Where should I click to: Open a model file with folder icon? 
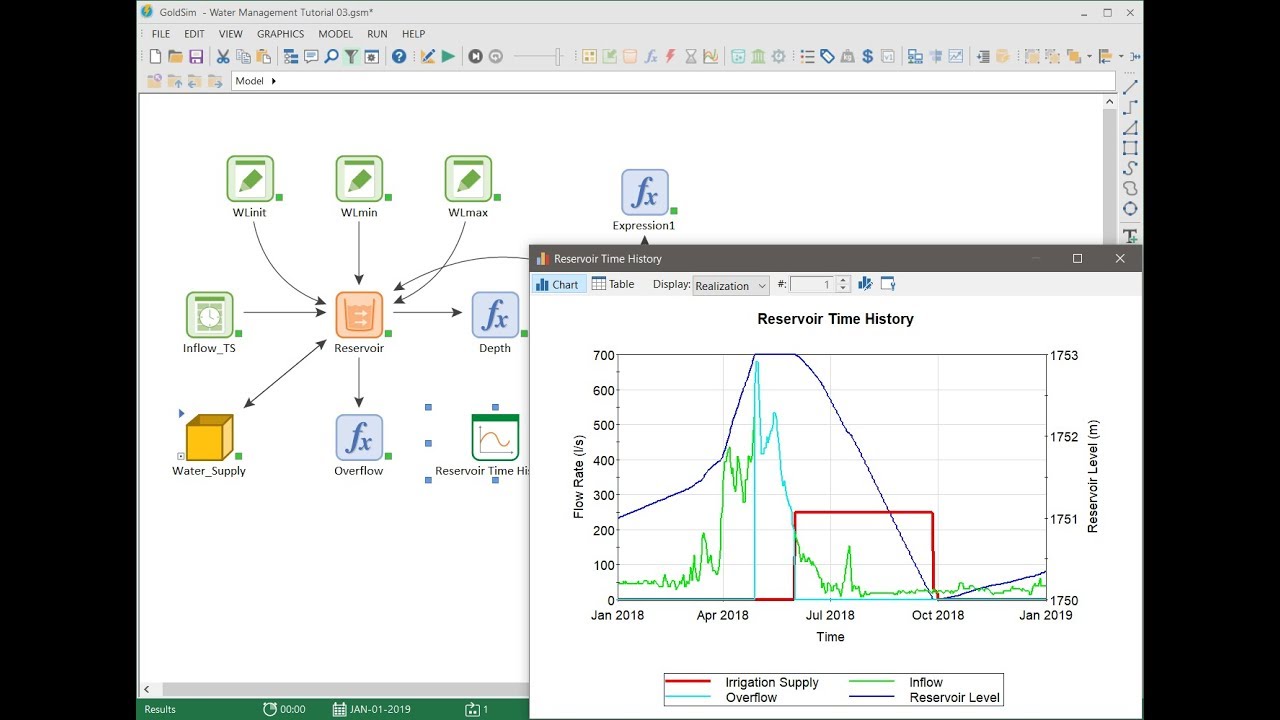(x=175, y=57)
